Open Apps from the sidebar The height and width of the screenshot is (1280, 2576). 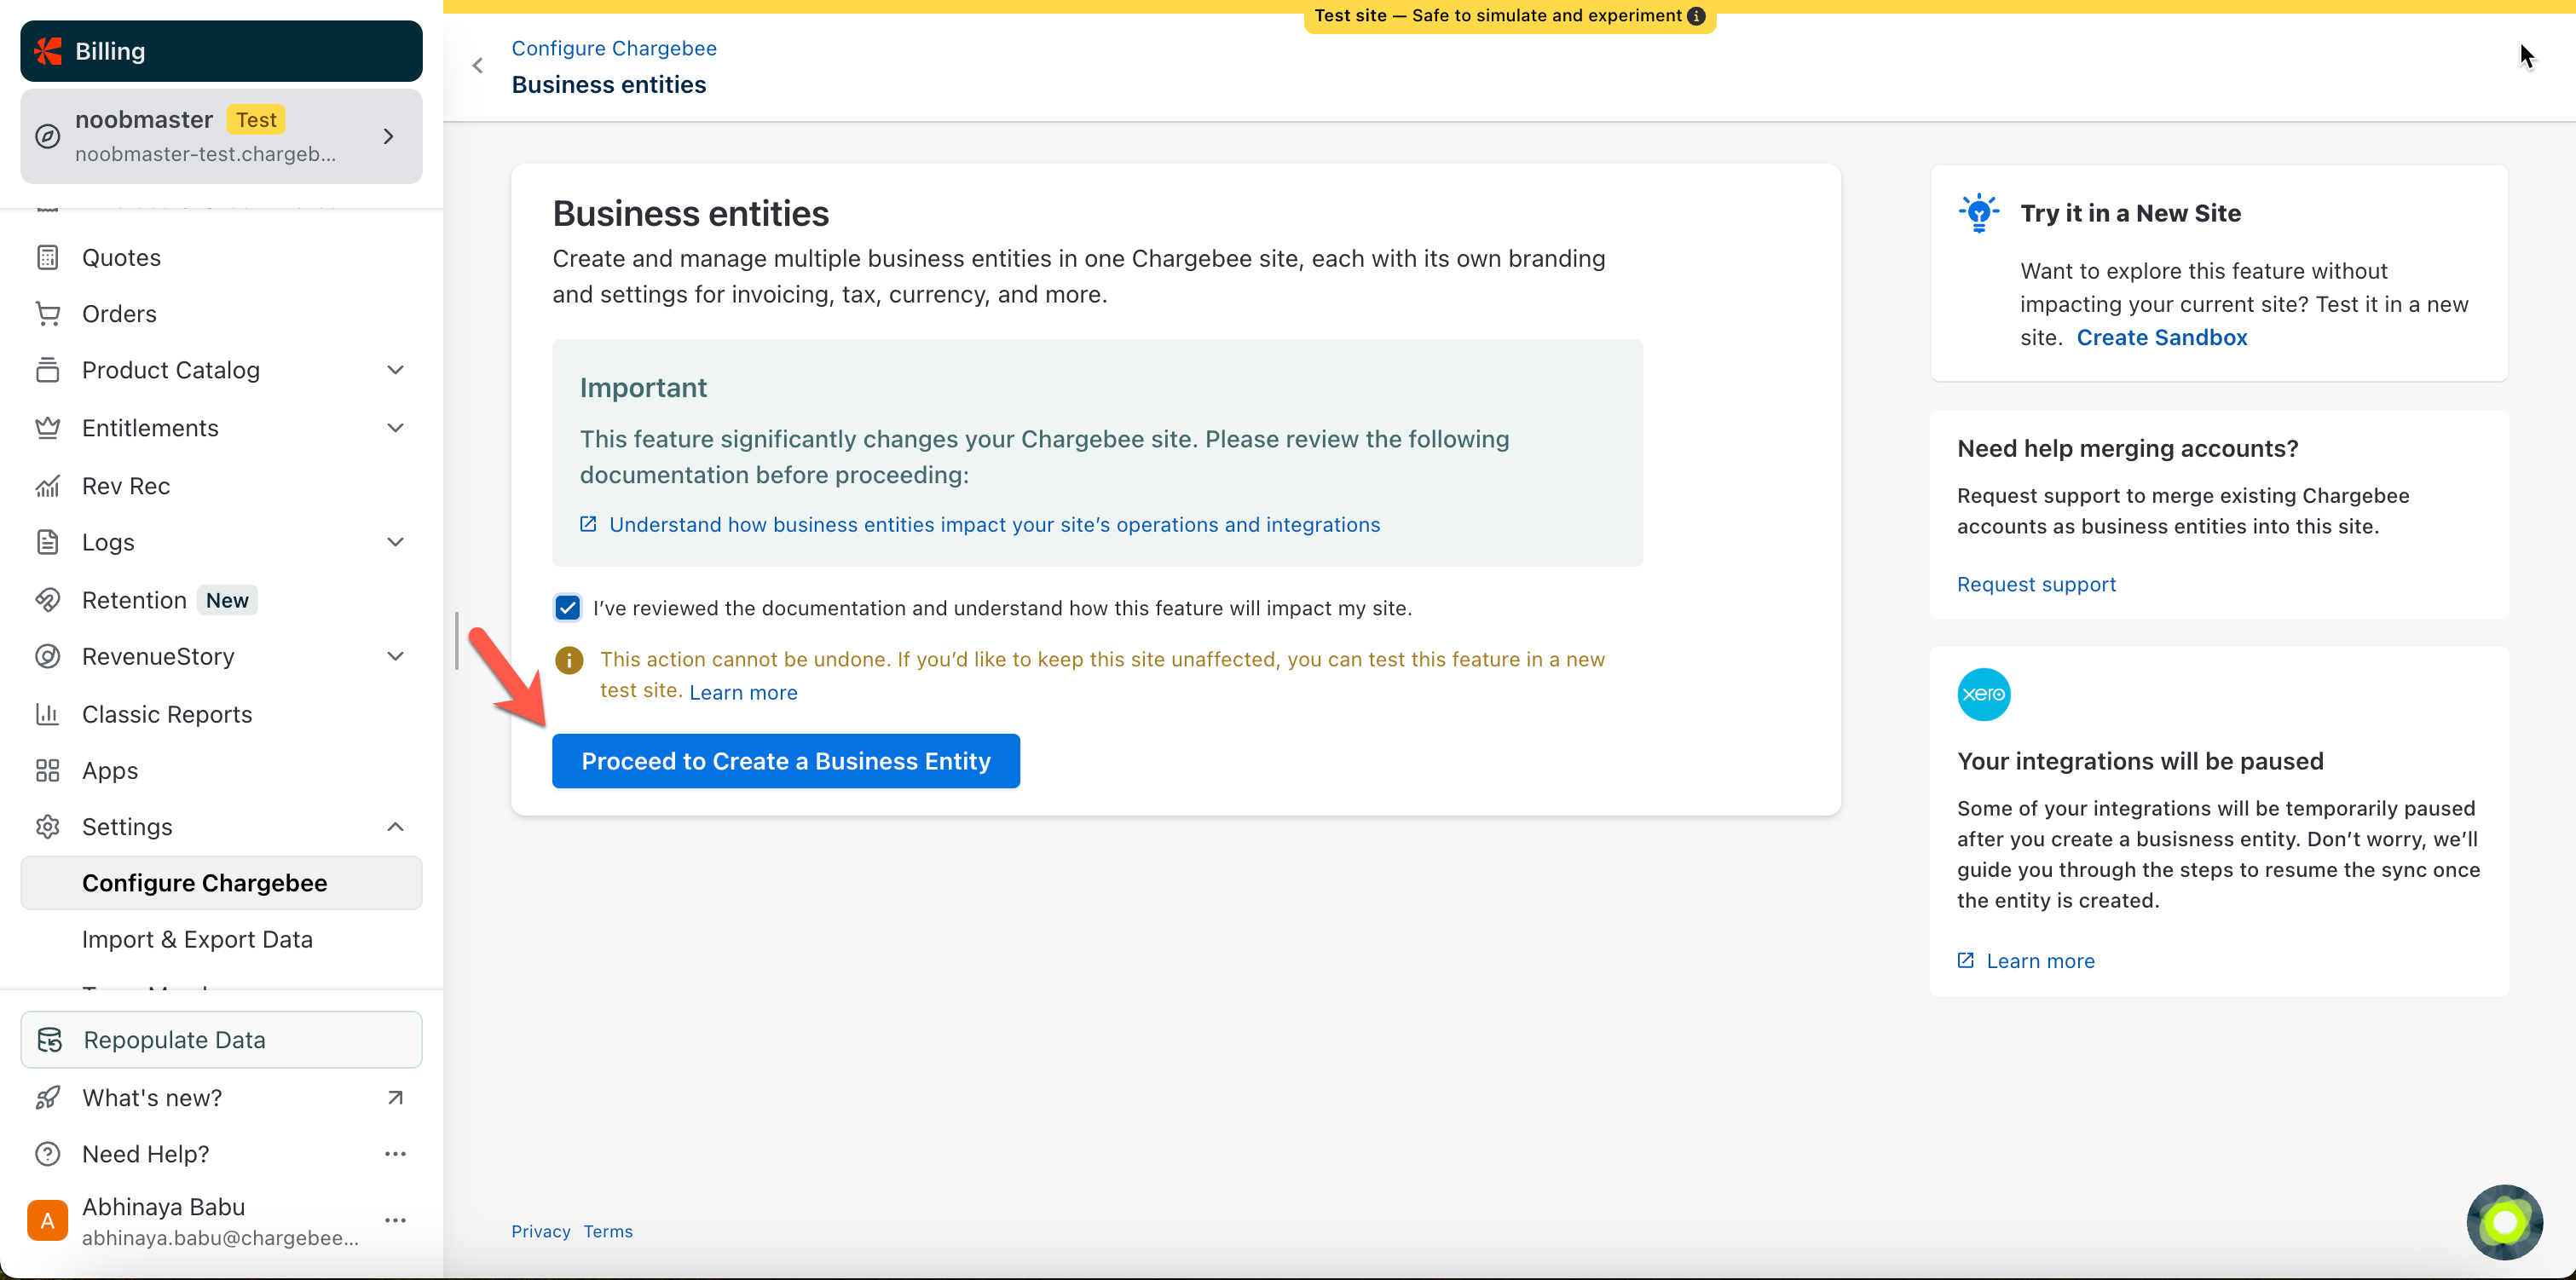pos(110,770)
